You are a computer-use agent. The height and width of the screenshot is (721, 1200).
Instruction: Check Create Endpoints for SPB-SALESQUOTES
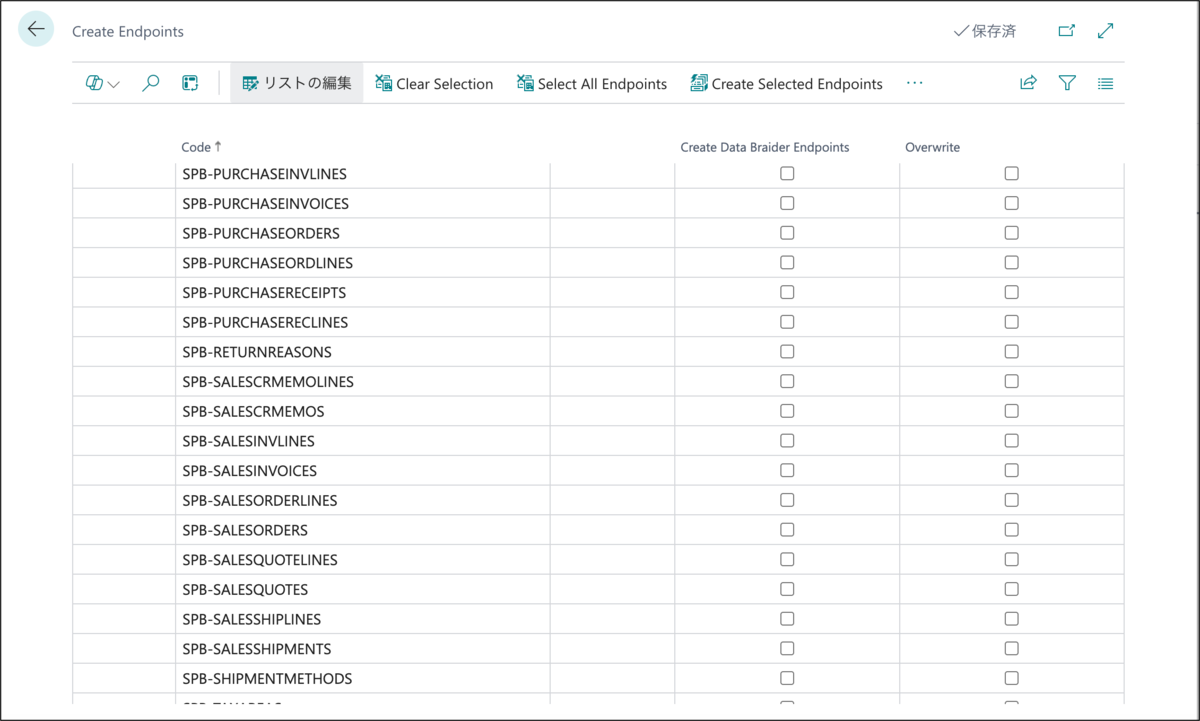(787, 589)
